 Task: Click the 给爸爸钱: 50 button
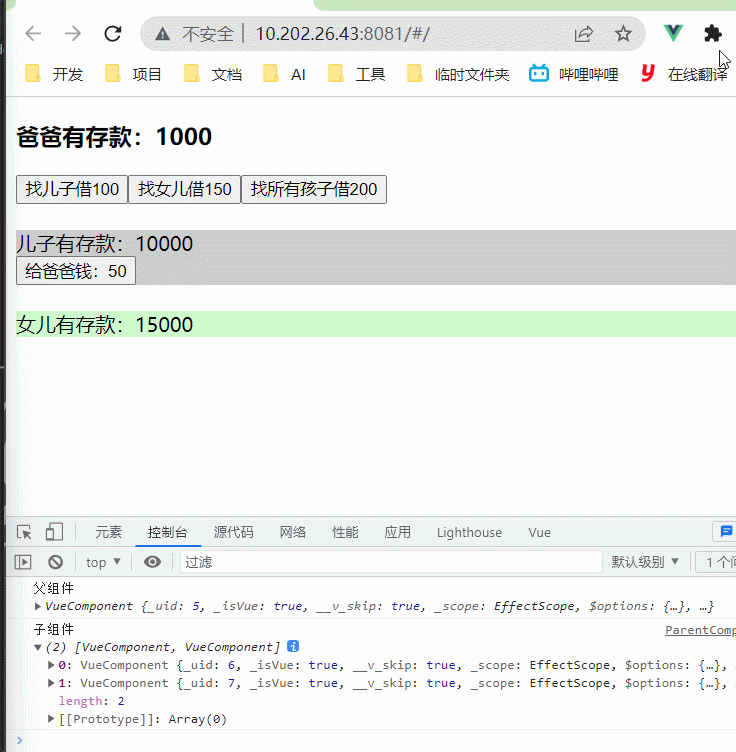[x=76, y=271]
